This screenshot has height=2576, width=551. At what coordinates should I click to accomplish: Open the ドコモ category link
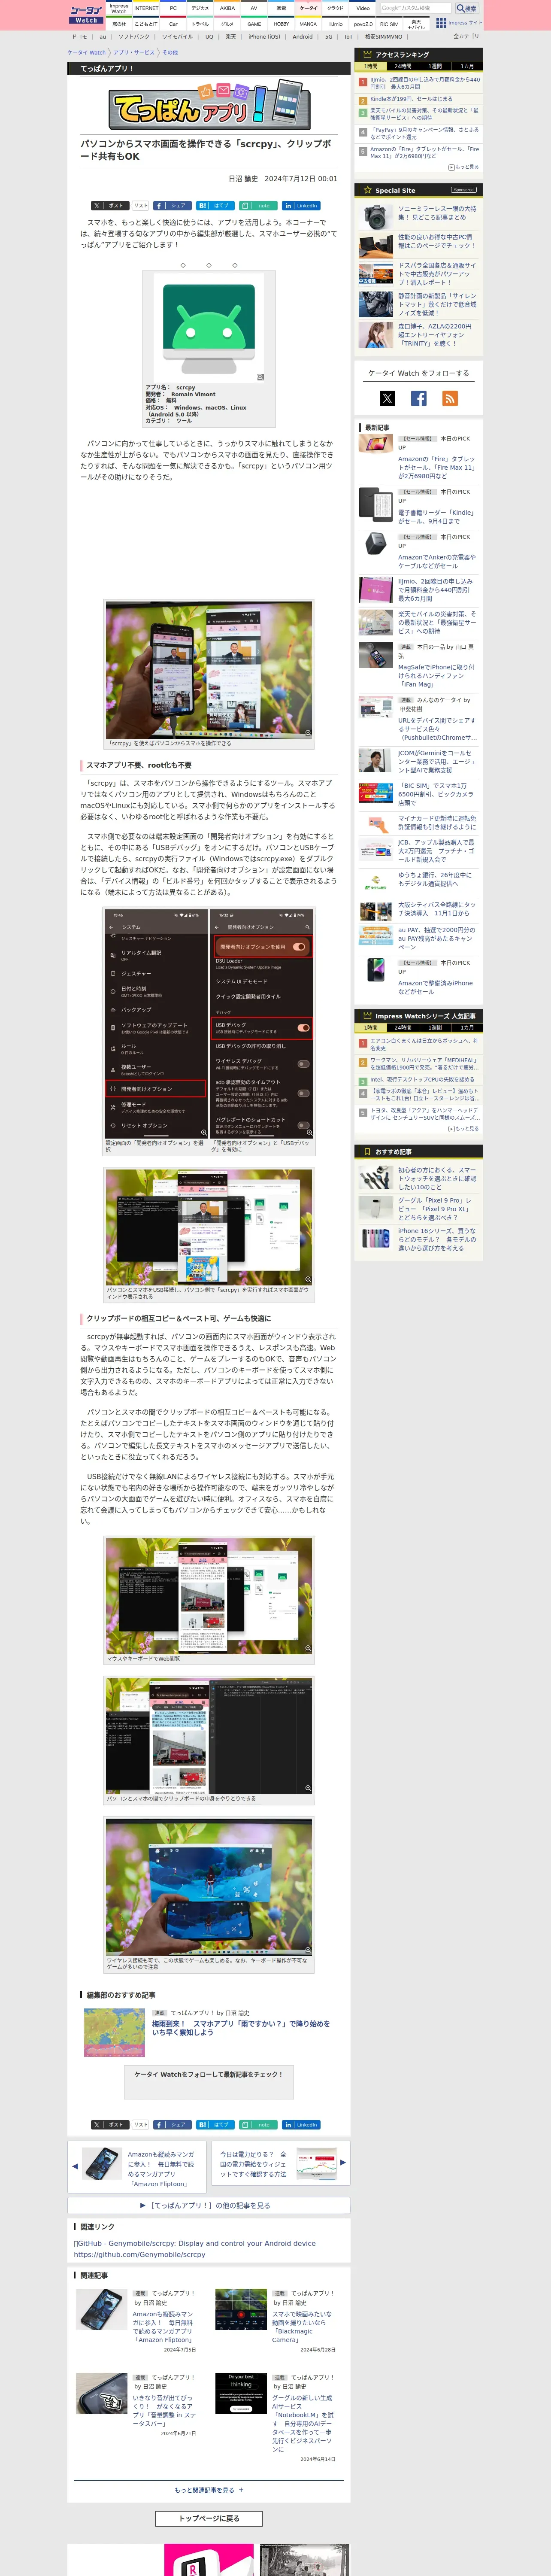(80, 36)
